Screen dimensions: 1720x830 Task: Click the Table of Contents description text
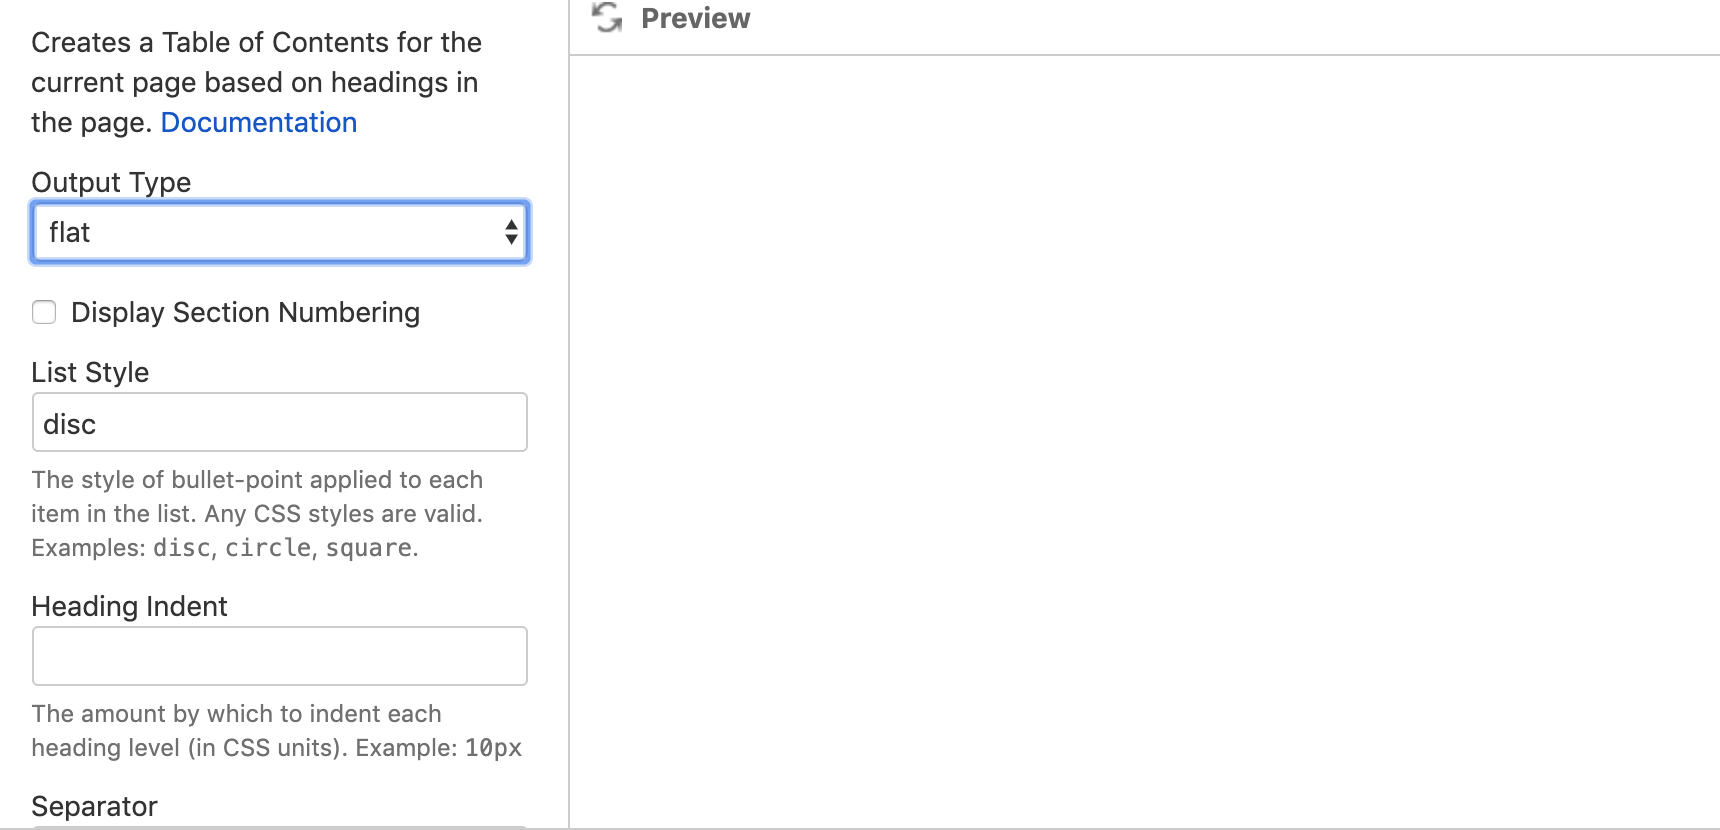pos(257,82)
